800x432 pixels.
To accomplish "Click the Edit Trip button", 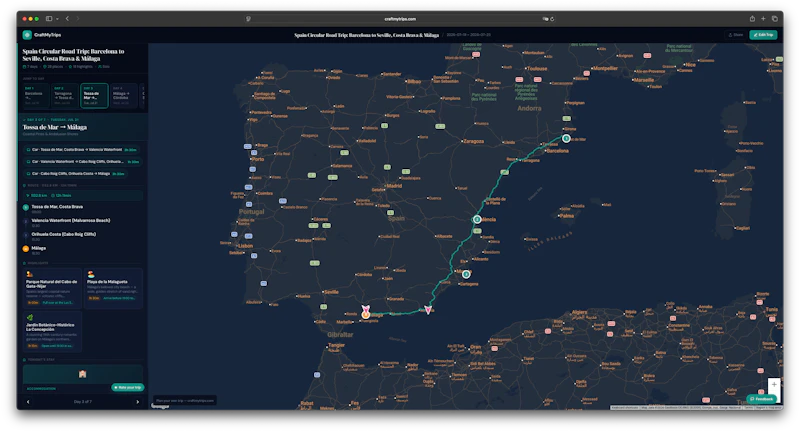I will 763,35.
